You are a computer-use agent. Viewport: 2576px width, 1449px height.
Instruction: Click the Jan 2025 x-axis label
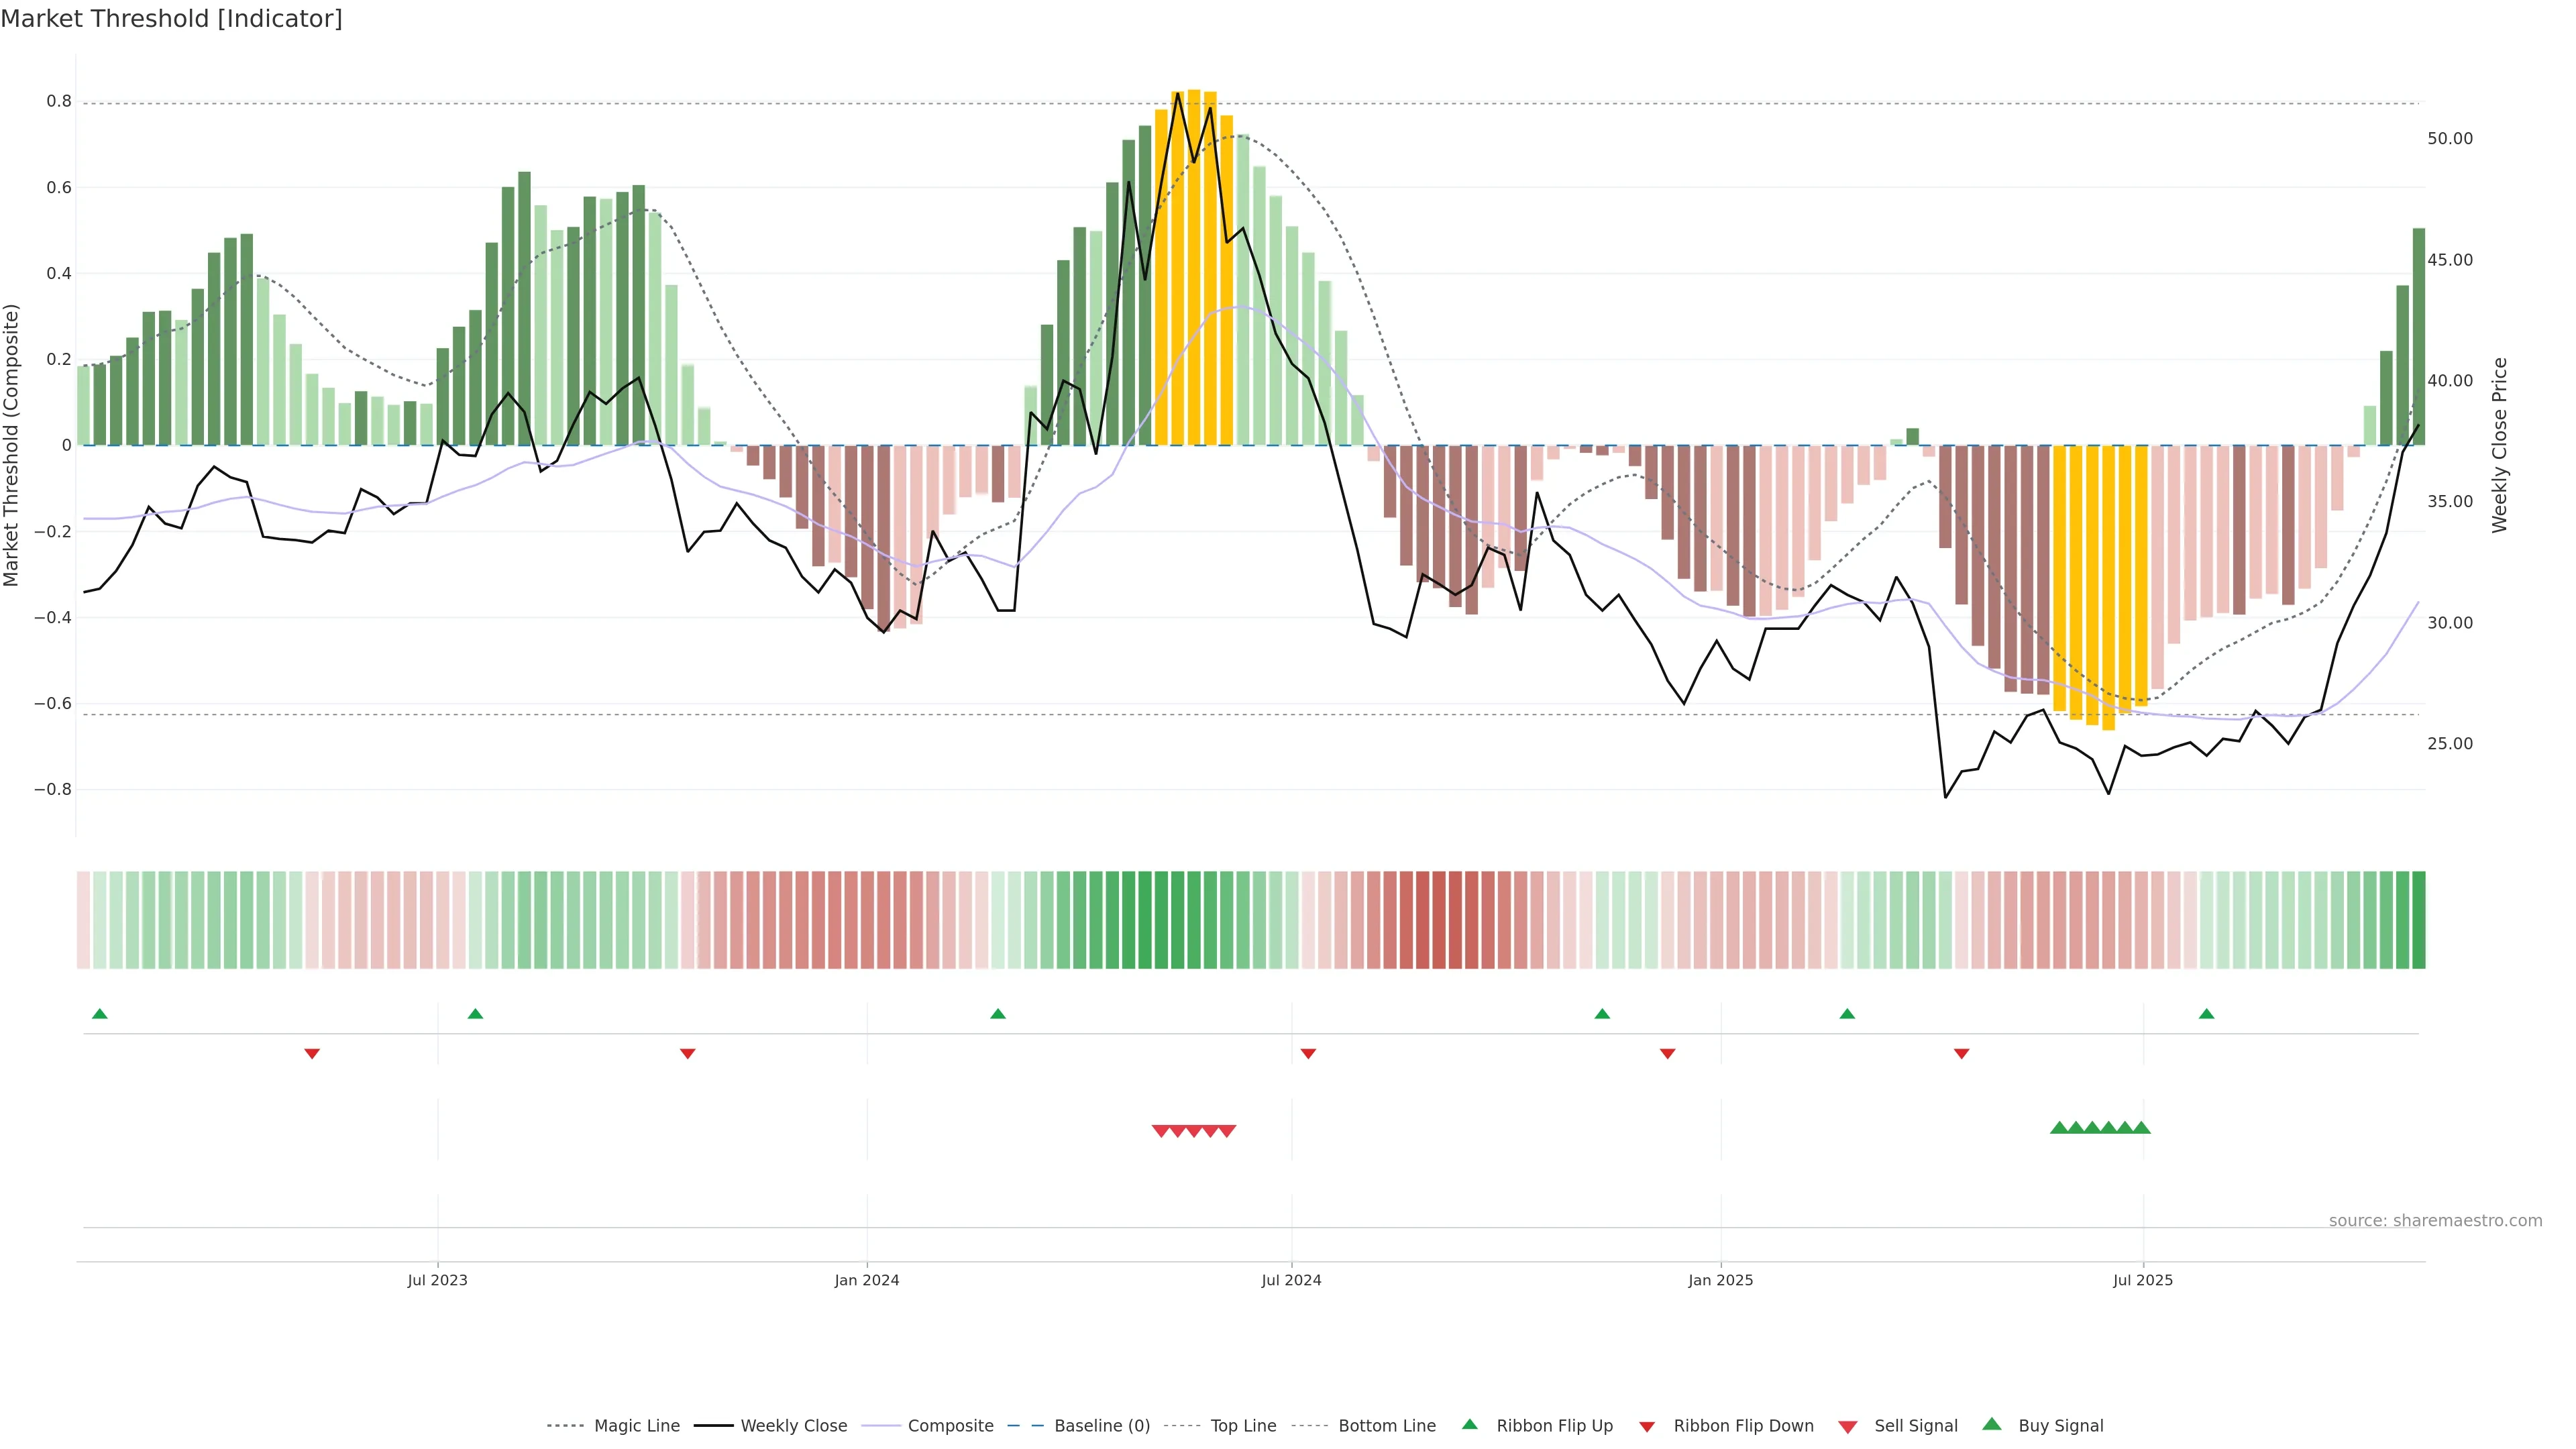click(1720, 1280)
